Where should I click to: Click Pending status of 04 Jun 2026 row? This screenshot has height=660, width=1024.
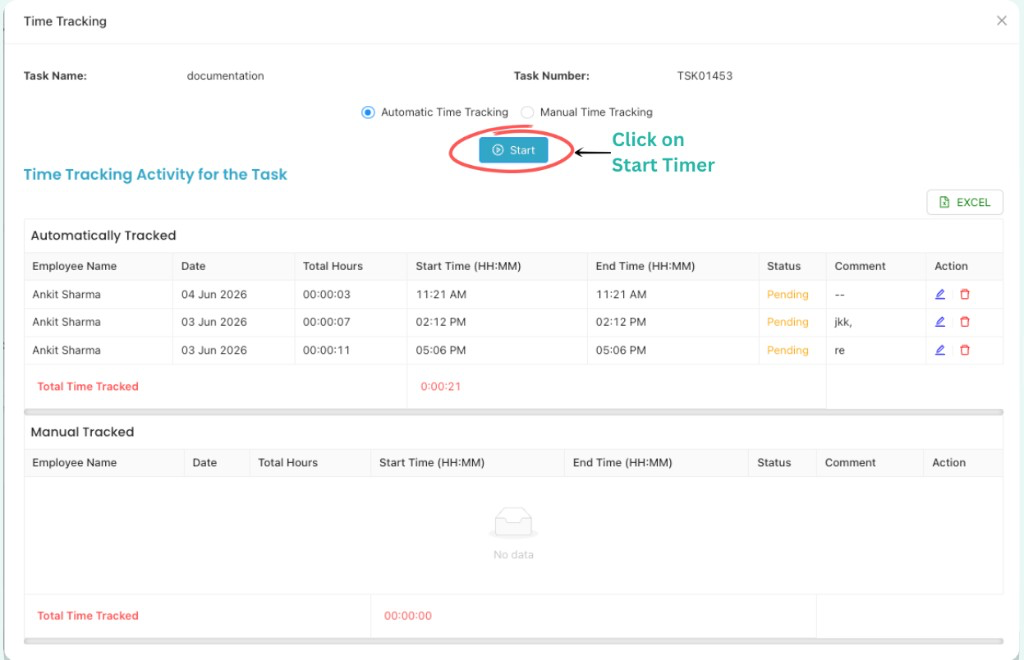pyautogui.click(x=788, y=294)
